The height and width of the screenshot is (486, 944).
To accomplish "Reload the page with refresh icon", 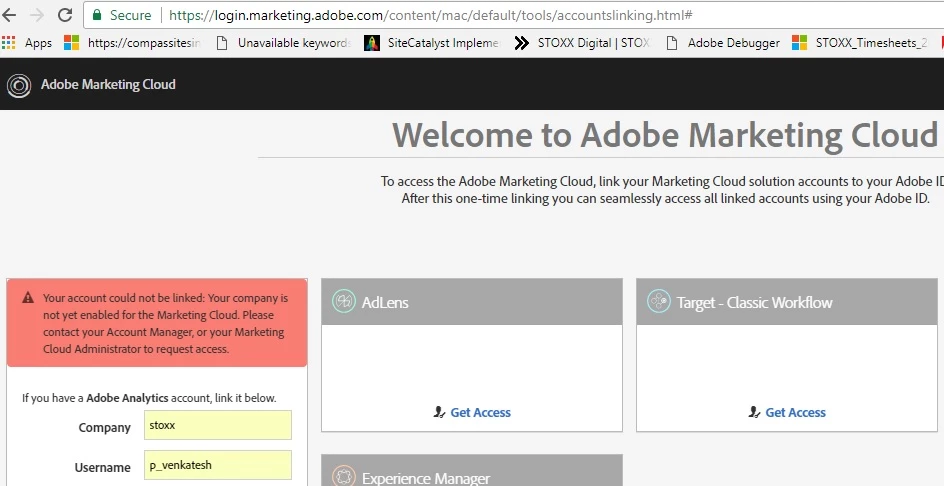I will (x=65, y=15).
